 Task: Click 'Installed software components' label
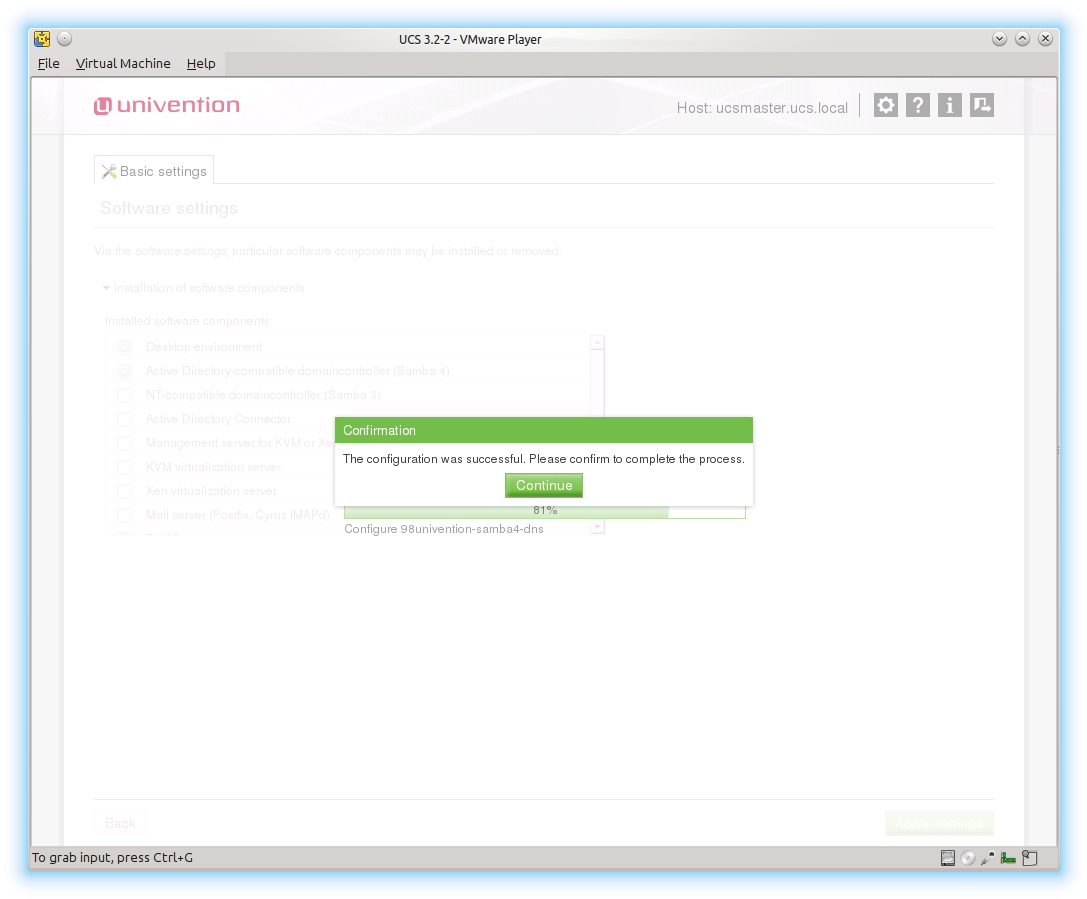(187, 321)
